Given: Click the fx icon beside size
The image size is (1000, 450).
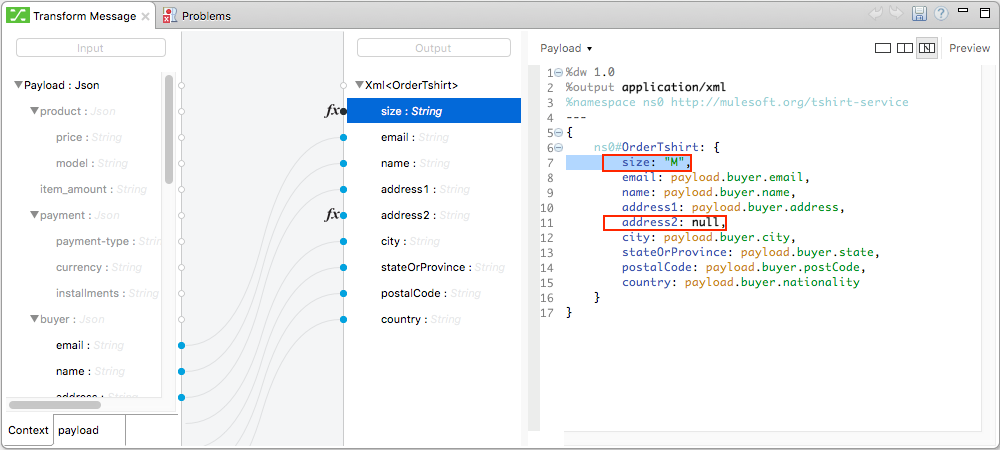Looking at the screenshot, I should tap(332, 111).
